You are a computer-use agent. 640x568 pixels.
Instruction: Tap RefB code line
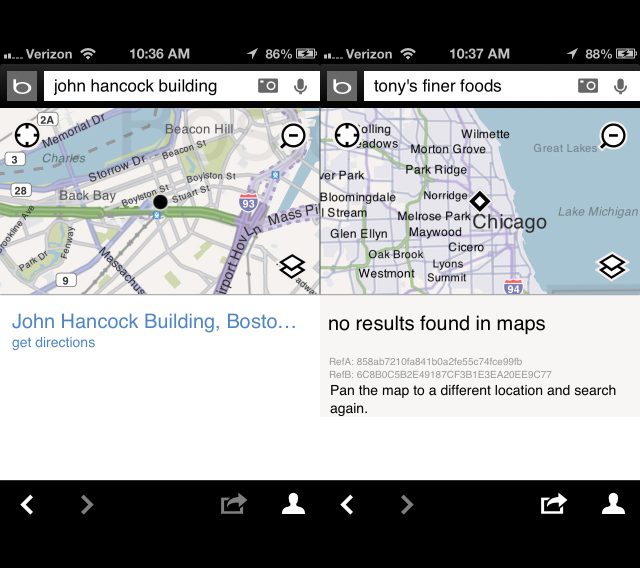440,375
